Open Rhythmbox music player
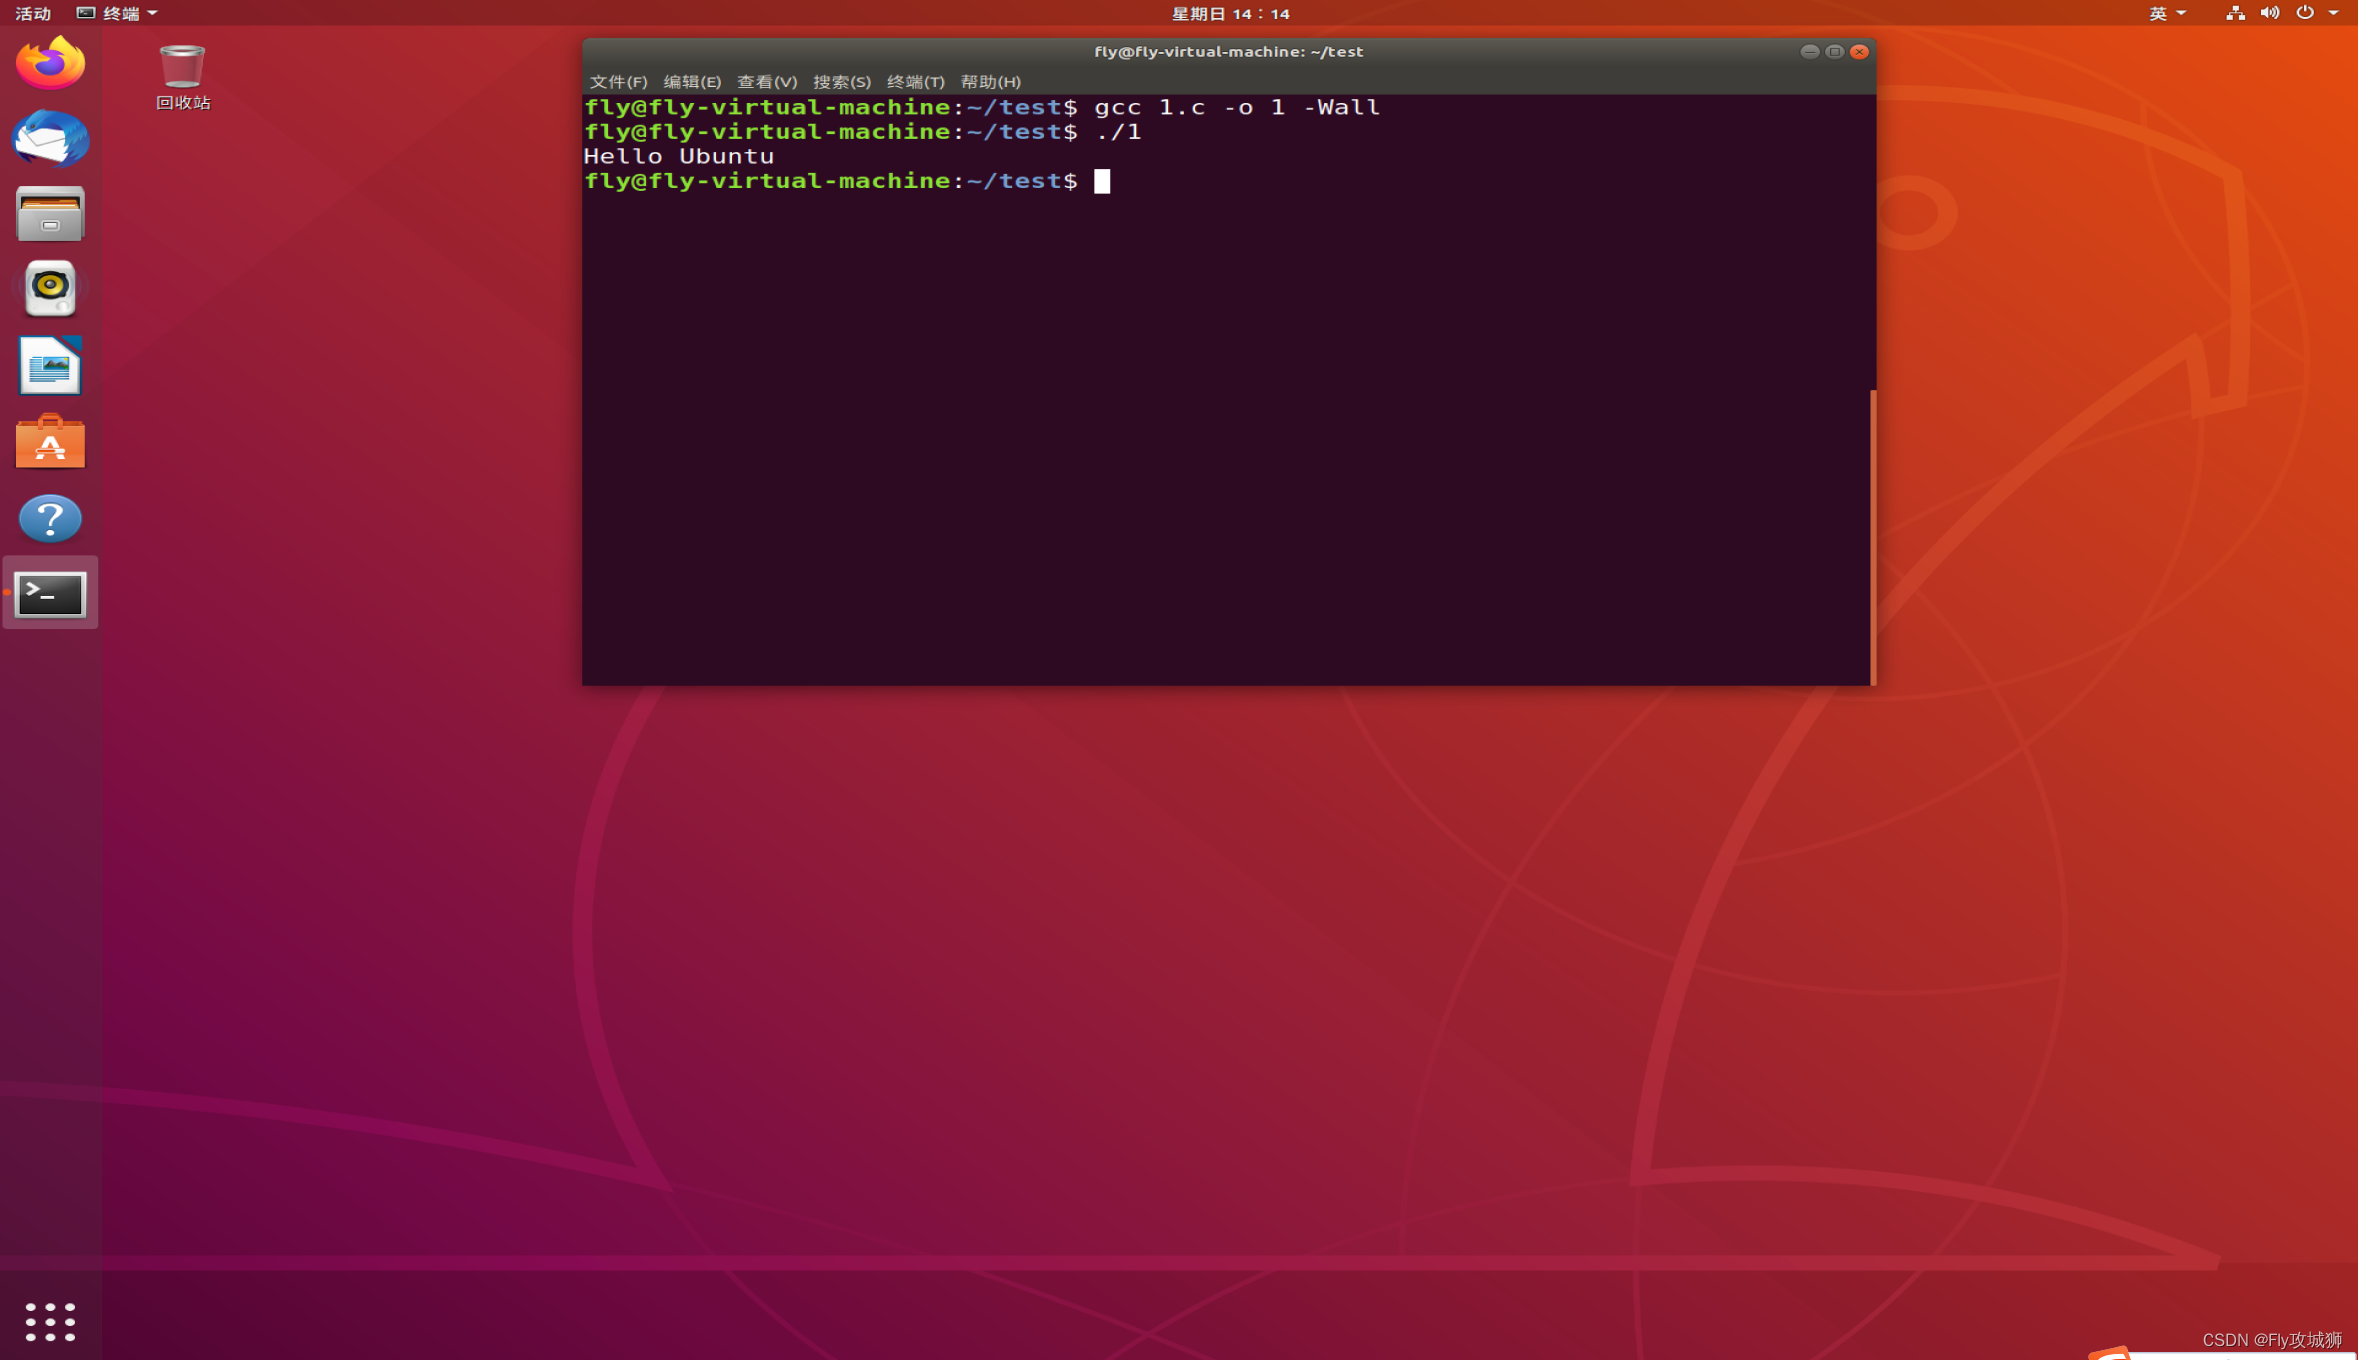This screenshot has width=2358, height=1360. [50, 289]
